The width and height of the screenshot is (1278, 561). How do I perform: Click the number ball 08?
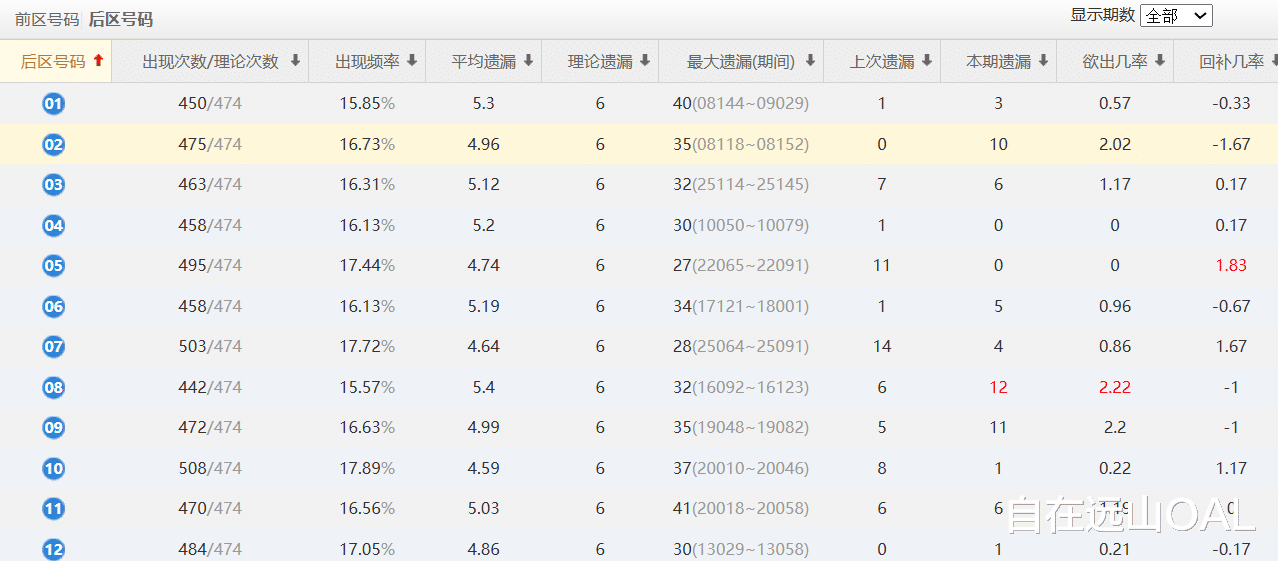[x=54, y=387]
